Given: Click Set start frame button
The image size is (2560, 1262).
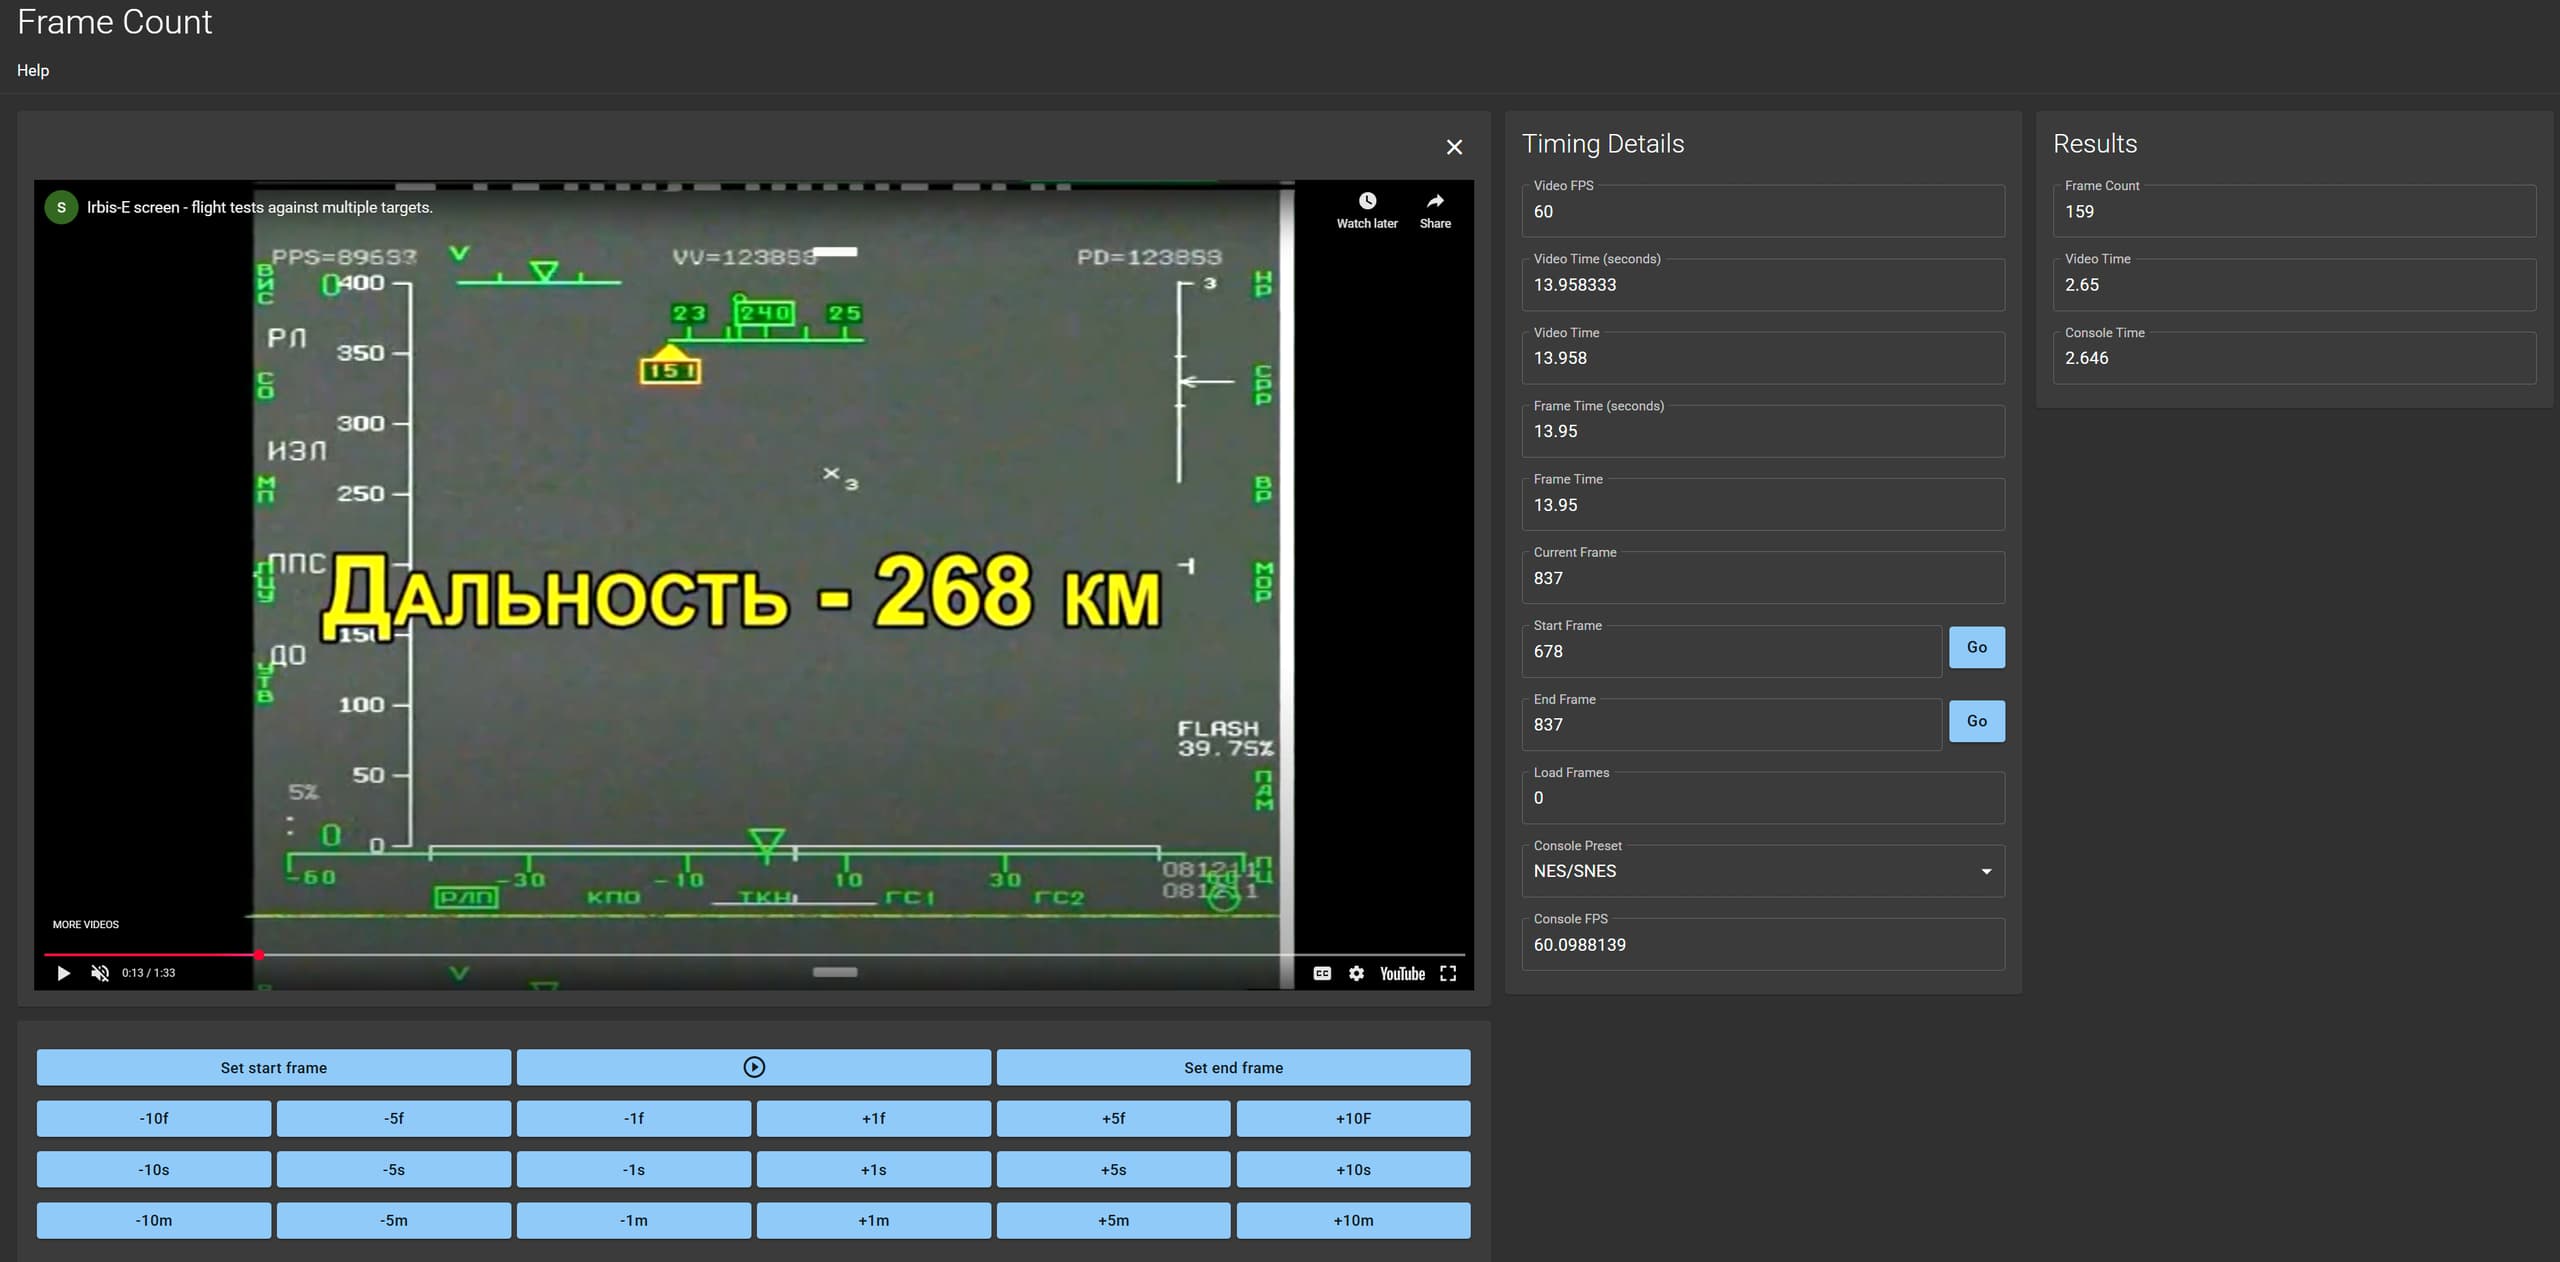Looking at the screenshot, I should coord(273,1067).
